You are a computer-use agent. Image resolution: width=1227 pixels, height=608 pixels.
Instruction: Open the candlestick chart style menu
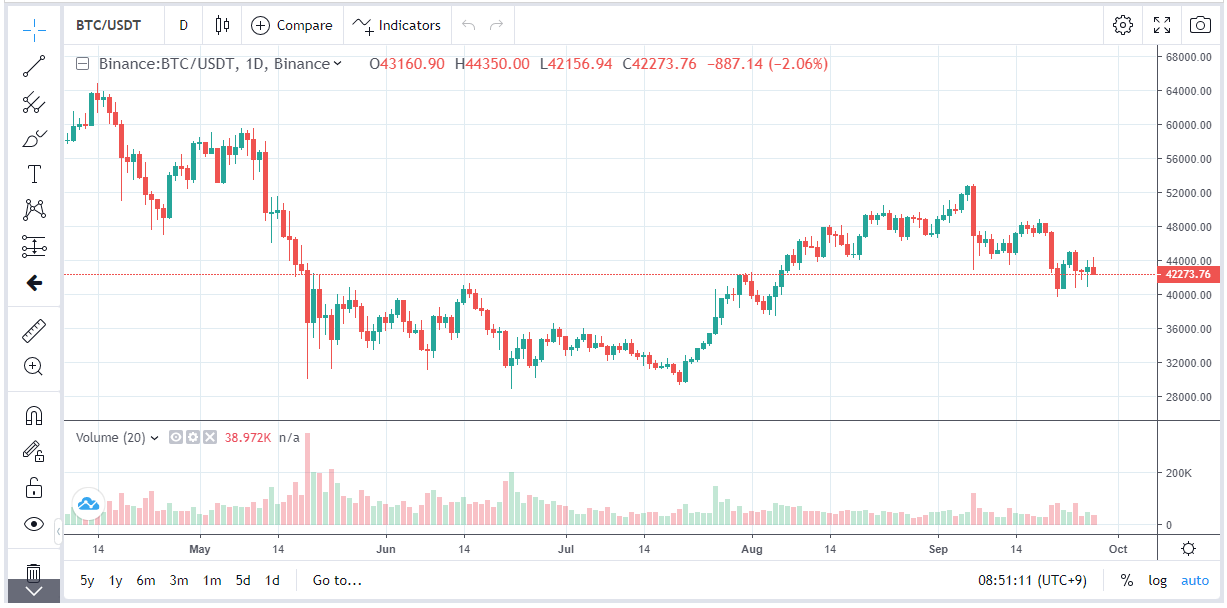222,25
